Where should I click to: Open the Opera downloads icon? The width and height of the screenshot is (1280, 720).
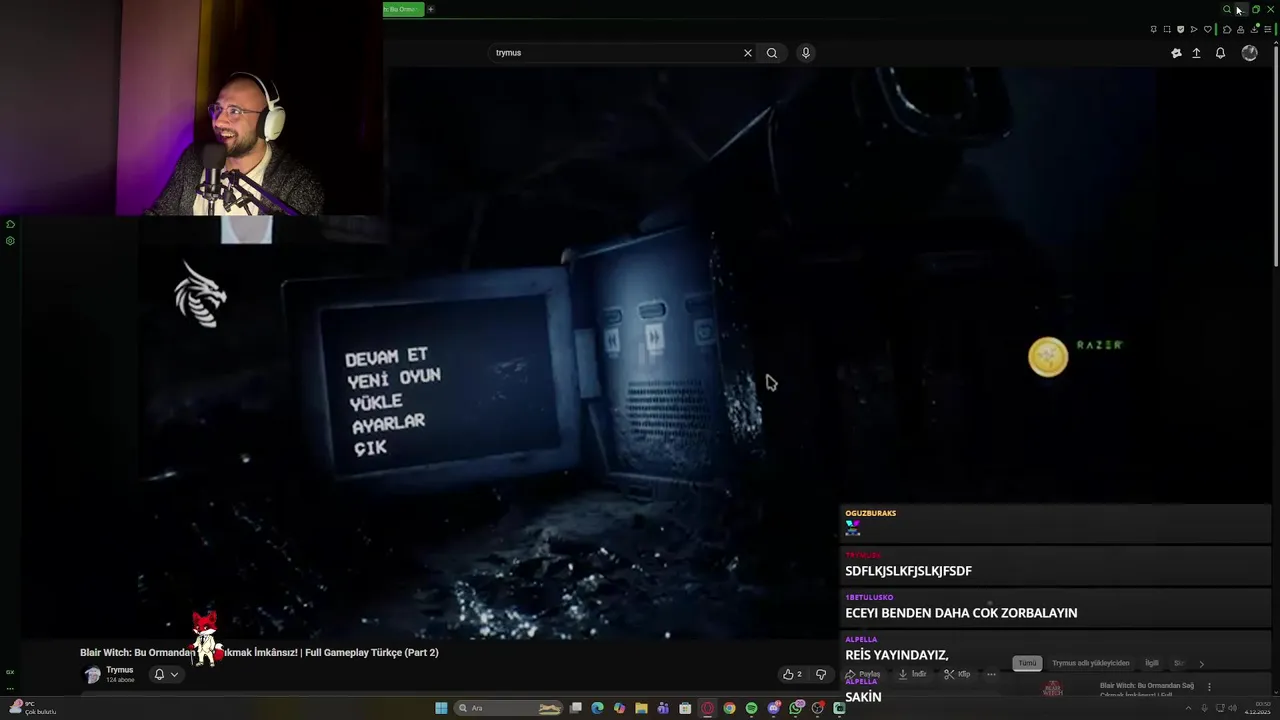pyautogui.click(x=1254, y=29)
